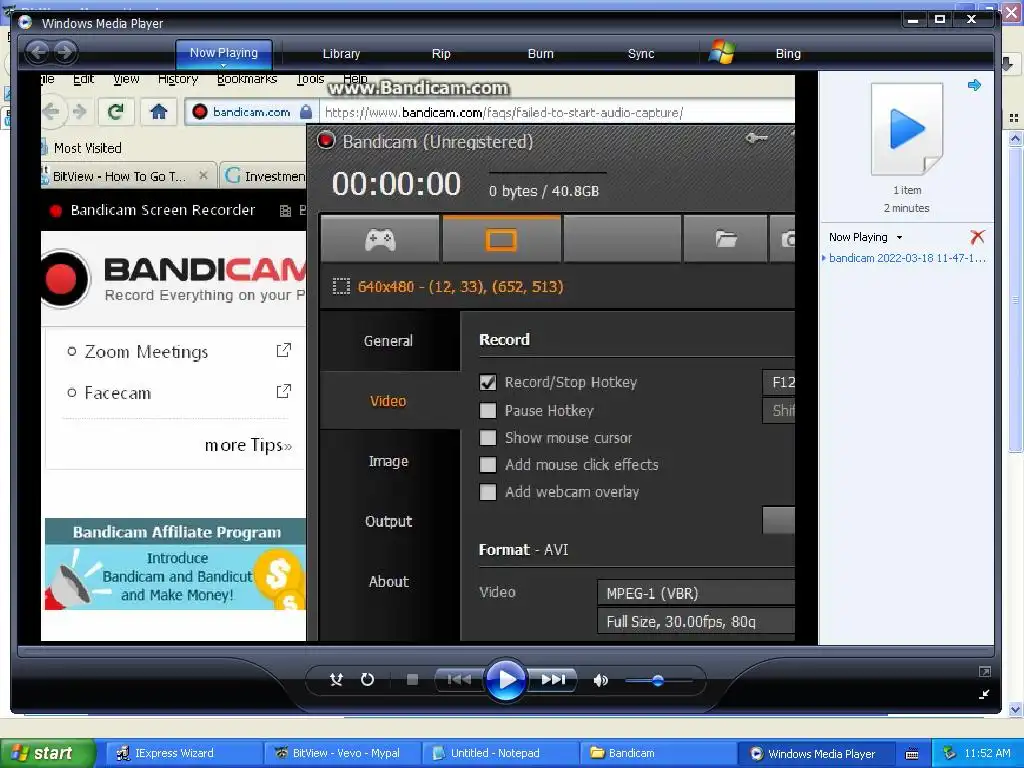This screenshot has height=768, width=1024.
Task: Click the '2 minutes' duration text
Action: click(906, 208)
